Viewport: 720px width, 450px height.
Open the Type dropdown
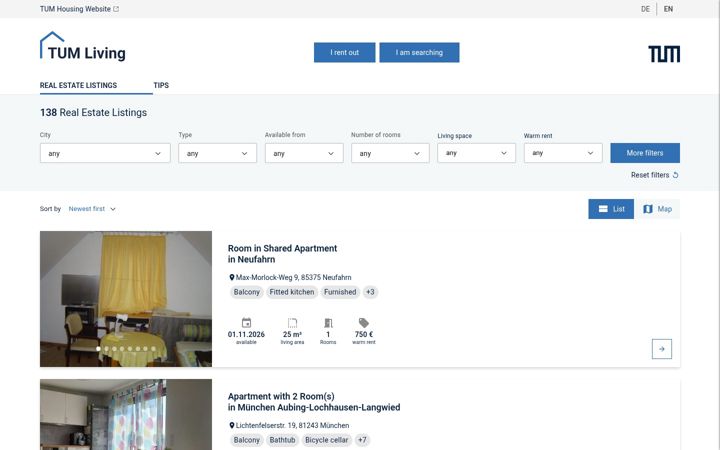[218, 153]
